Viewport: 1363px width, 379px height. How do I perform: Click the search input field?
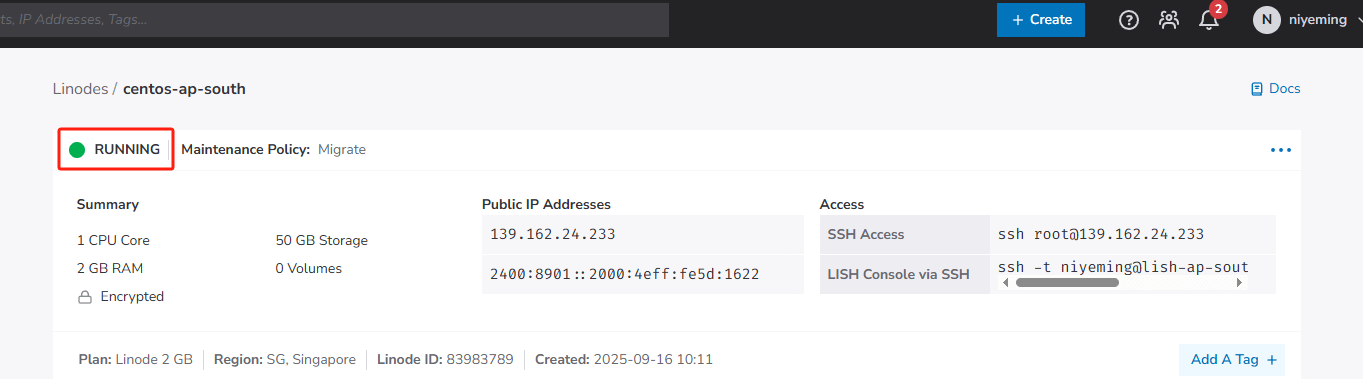pos(334,20)
